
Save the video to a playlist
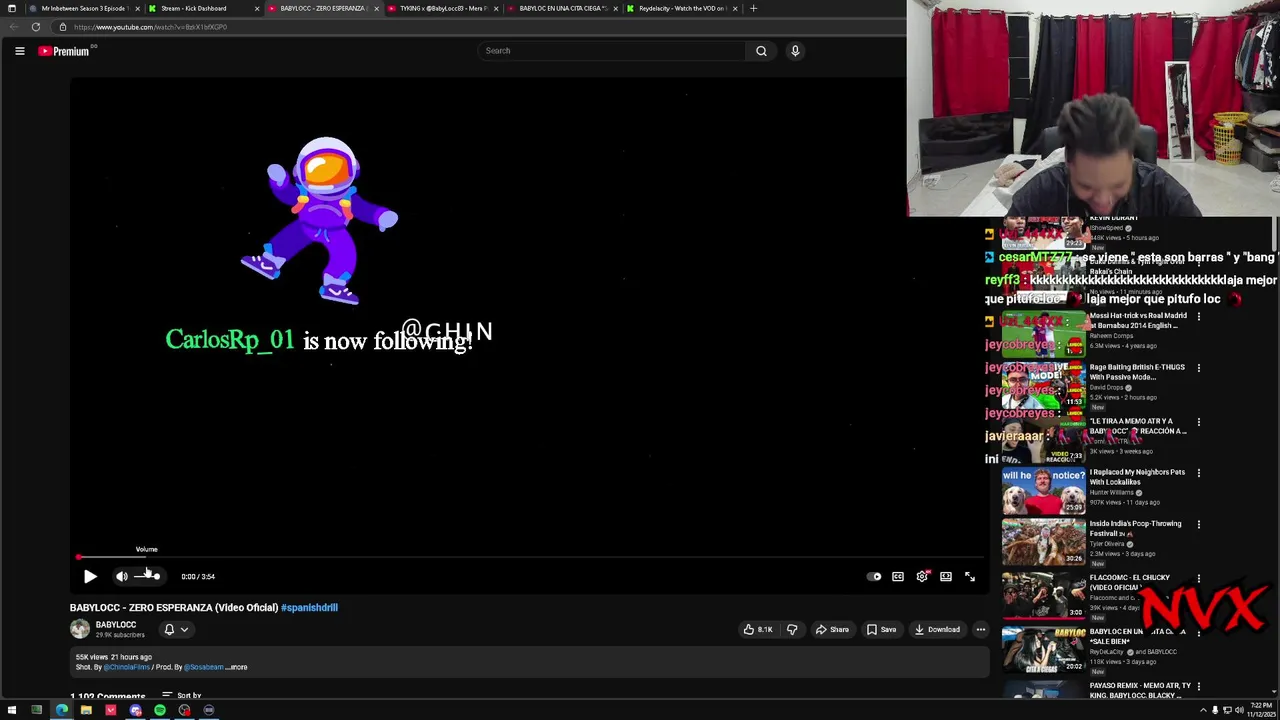pyautogui.click(x=881, y=629)
